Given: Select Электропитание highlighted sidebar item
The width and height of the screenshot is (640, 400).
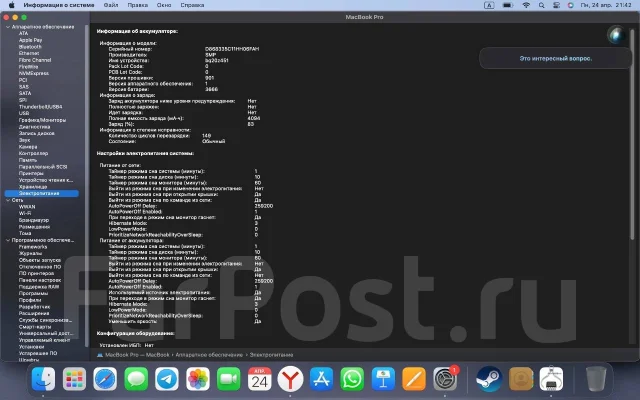Looking at the screenshot, I should pyautogui.click(x=41, y=193).
